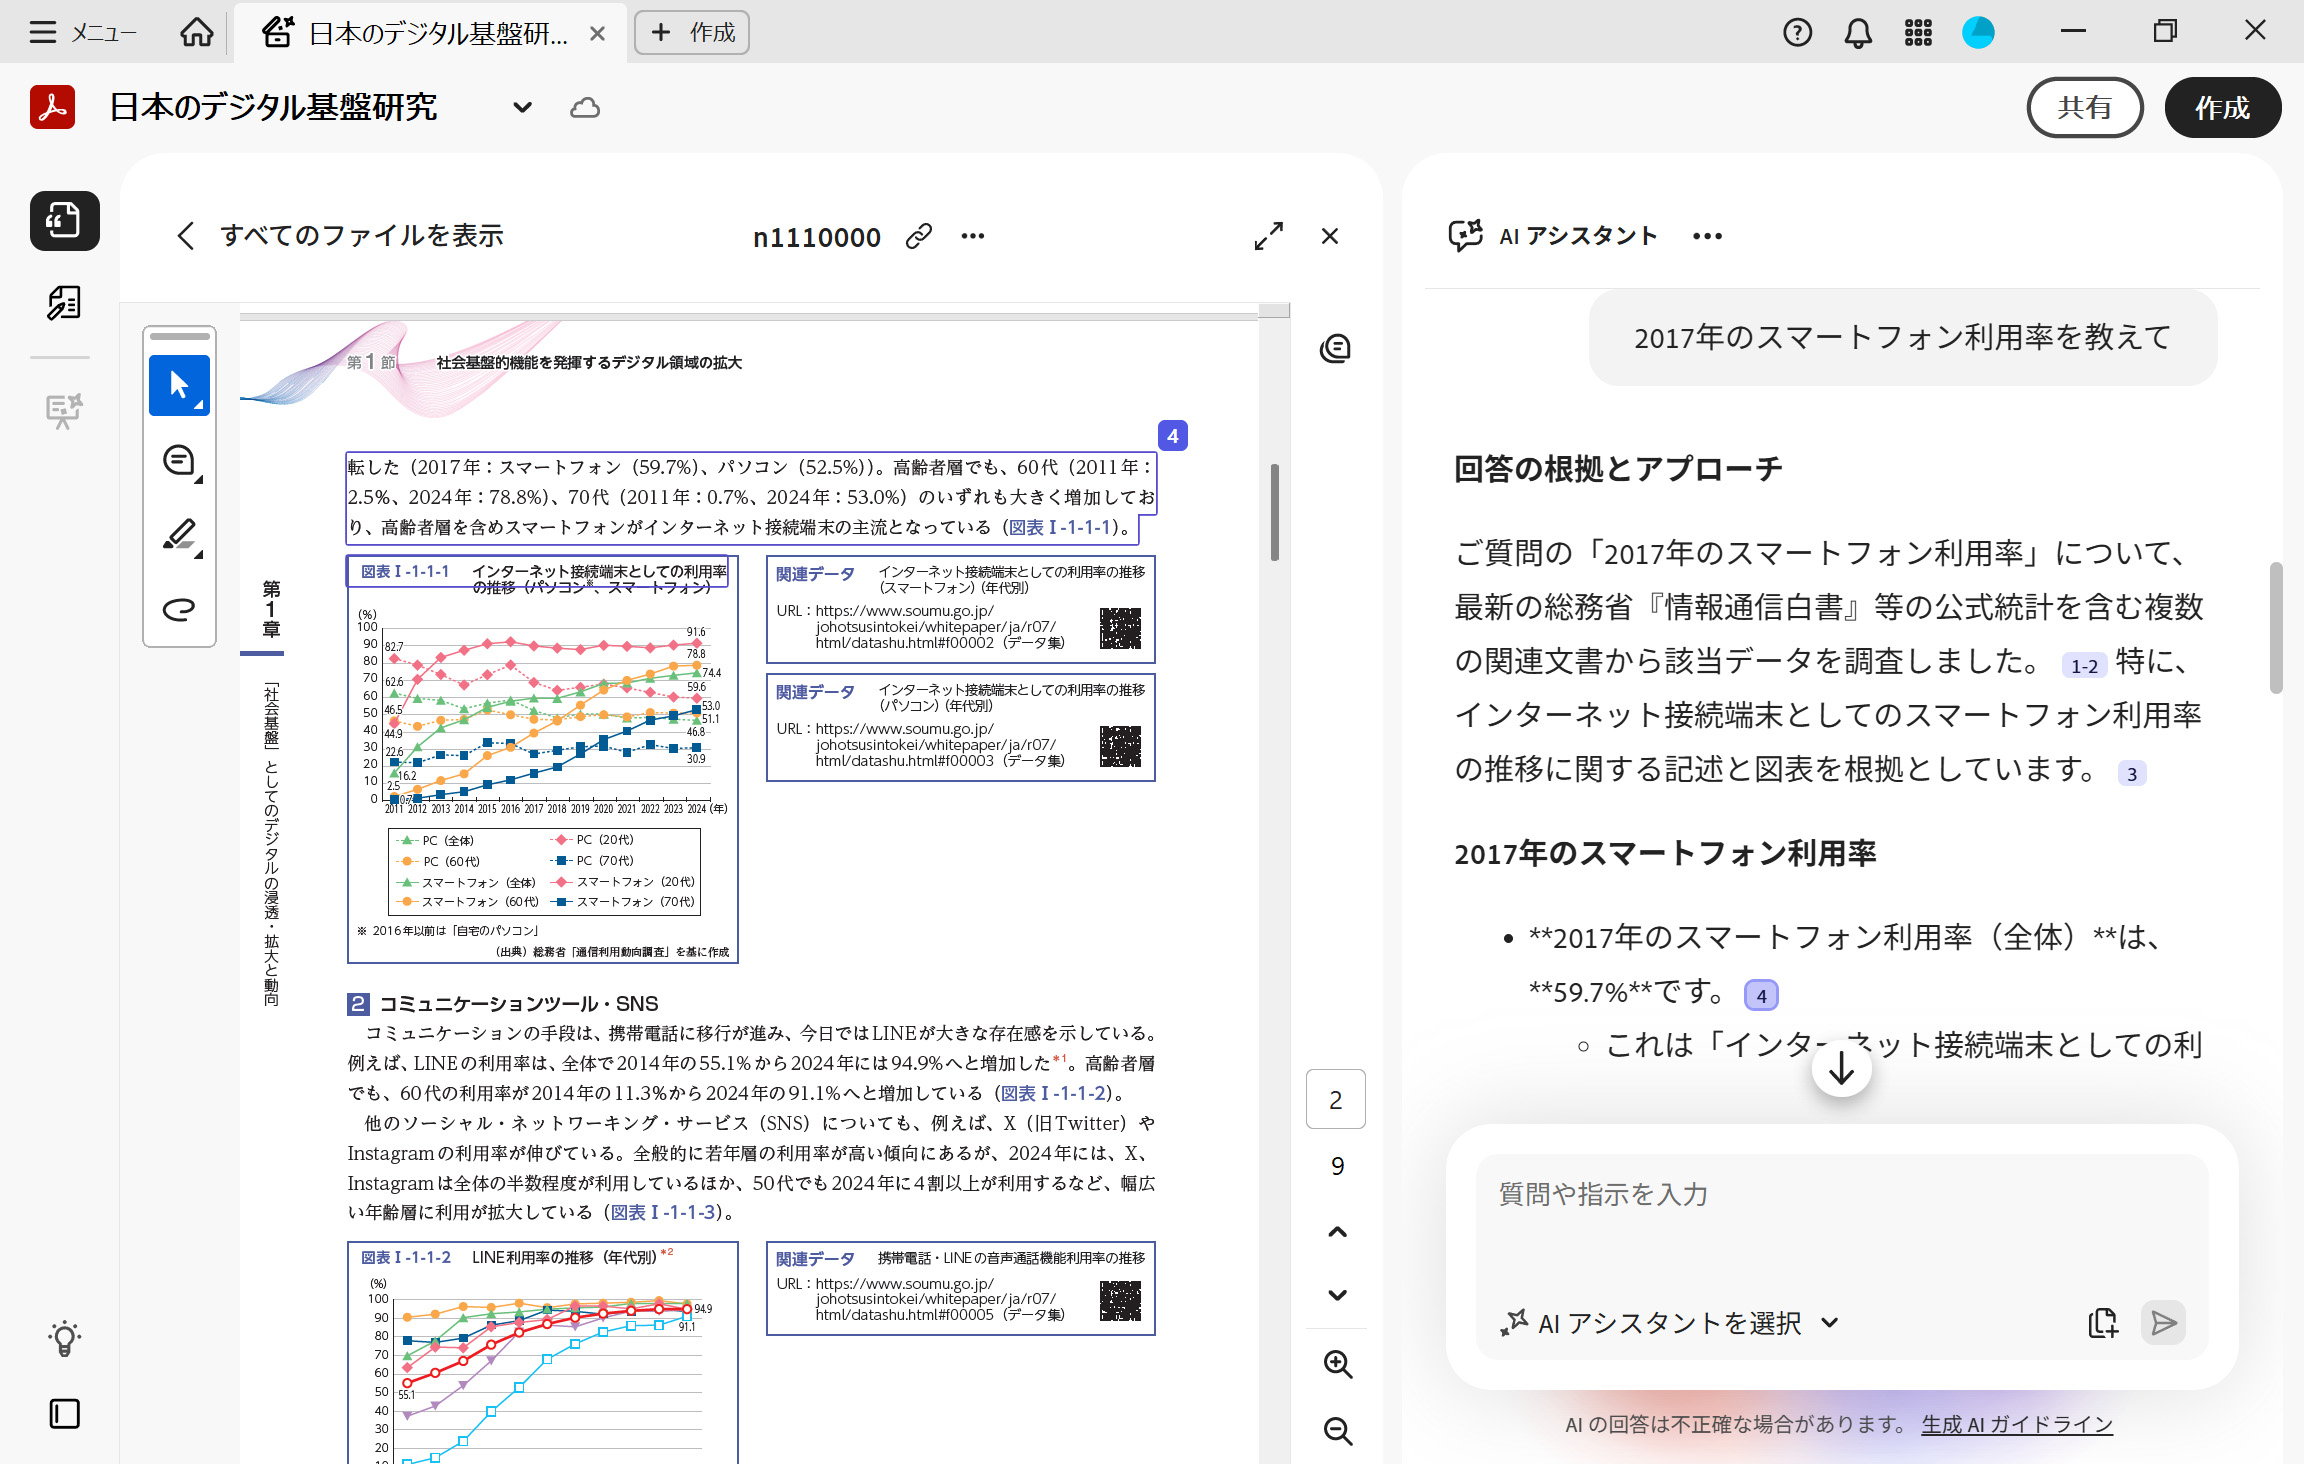Click the document vertical scrollbar thumb
Image resolution: width=2304 pixels, height=1464 pixels.
coord(1274,512)
